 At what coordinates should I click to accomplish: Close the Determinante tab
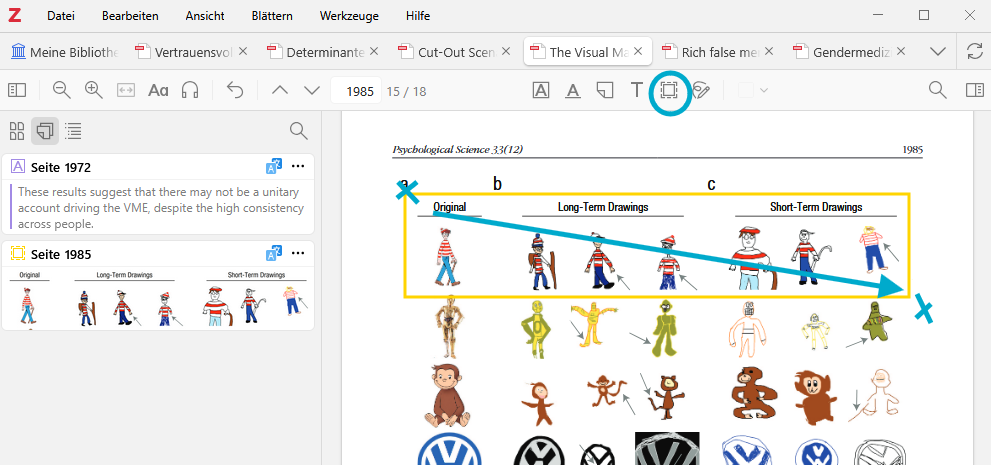[x=374, y=51]
